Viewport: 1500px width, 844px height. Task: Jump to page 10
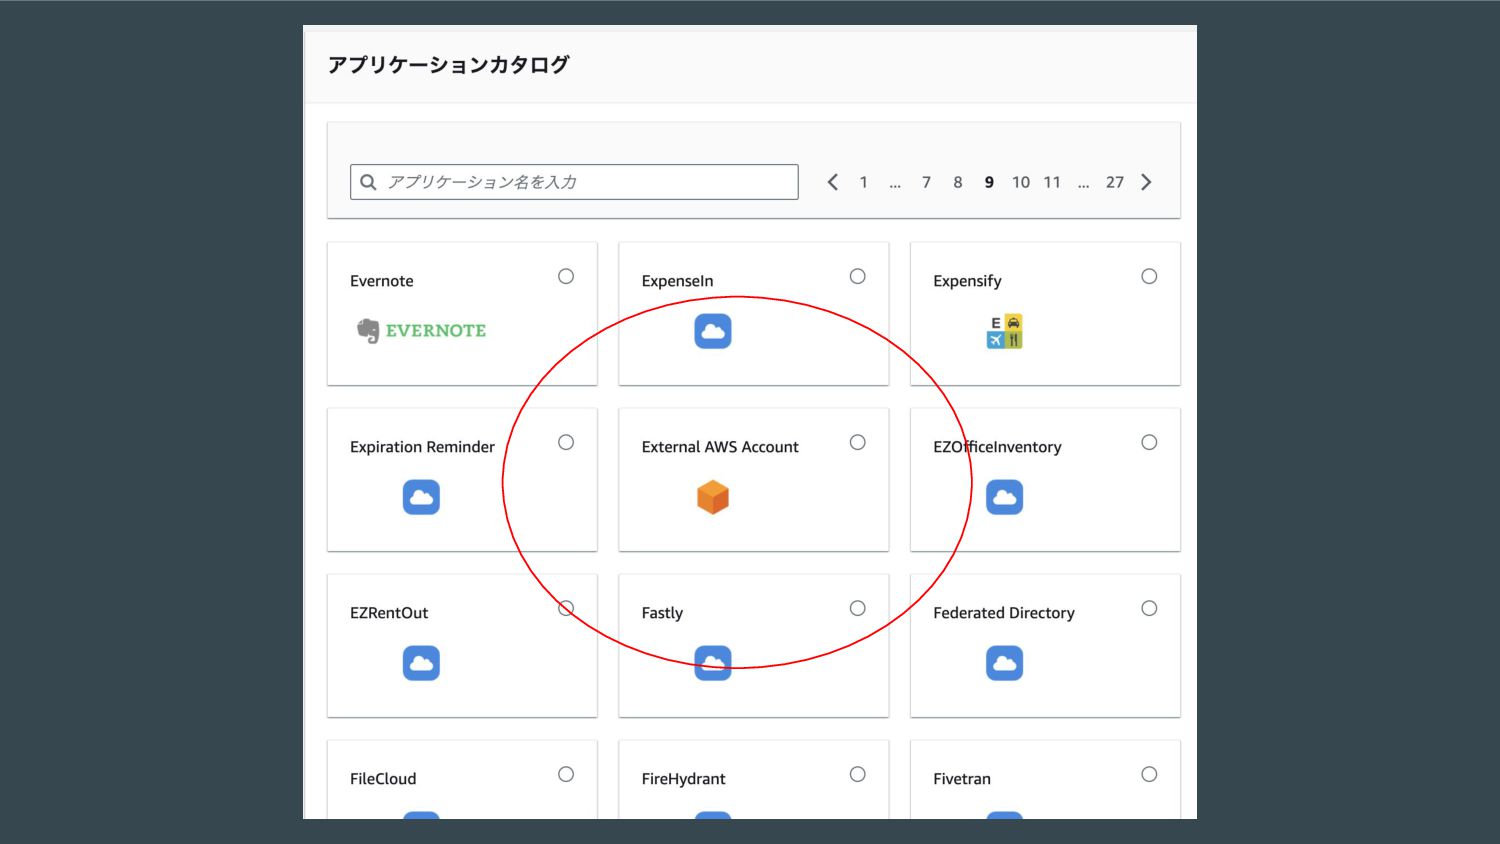pyautogui.click(x=1020, y=182)
